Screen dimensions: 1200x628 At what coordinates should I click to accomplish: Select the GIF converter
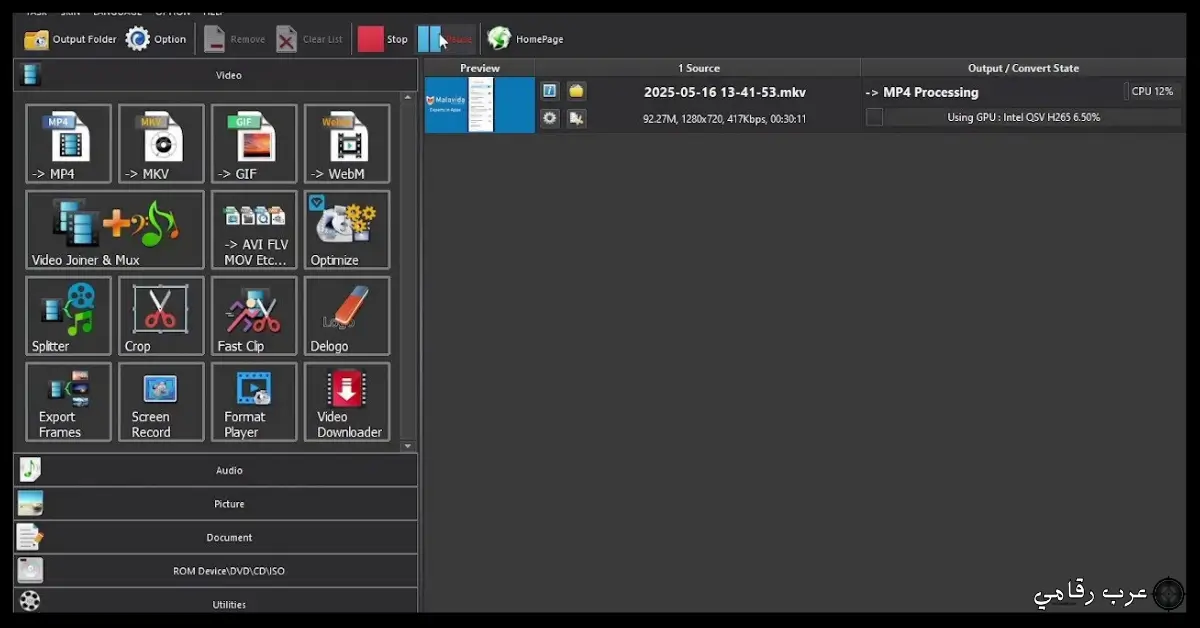click(253, 143)
